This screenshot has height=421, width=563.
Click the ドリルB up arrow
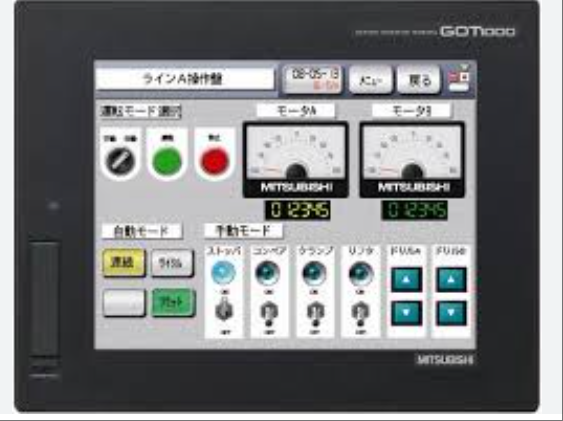(x=451, y=279)
